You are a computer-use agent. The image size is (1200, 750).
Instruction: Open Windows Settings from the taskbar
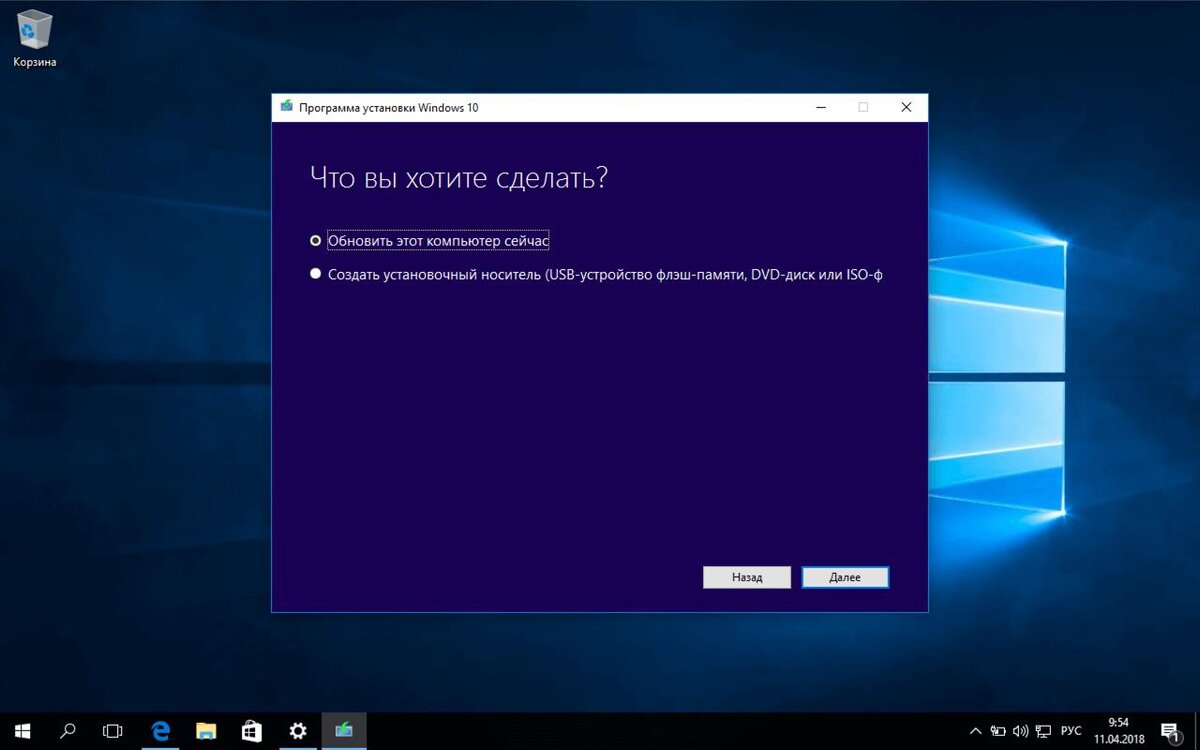(x=298, y=731)
